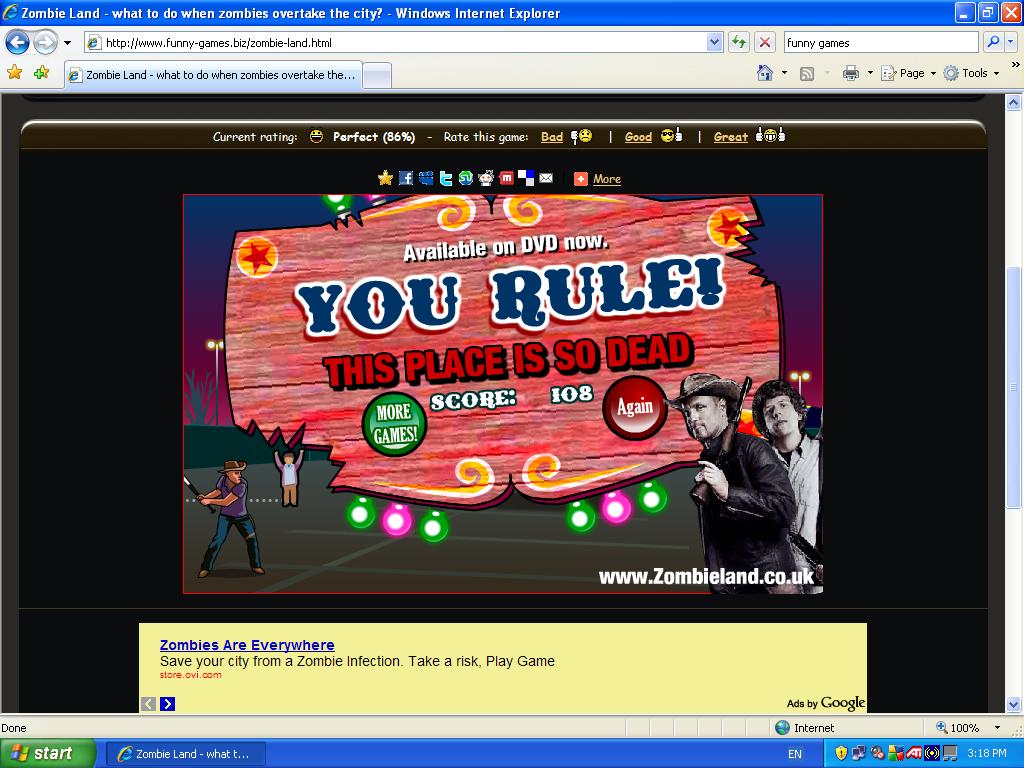Rate this game as Great

(731, 137)
